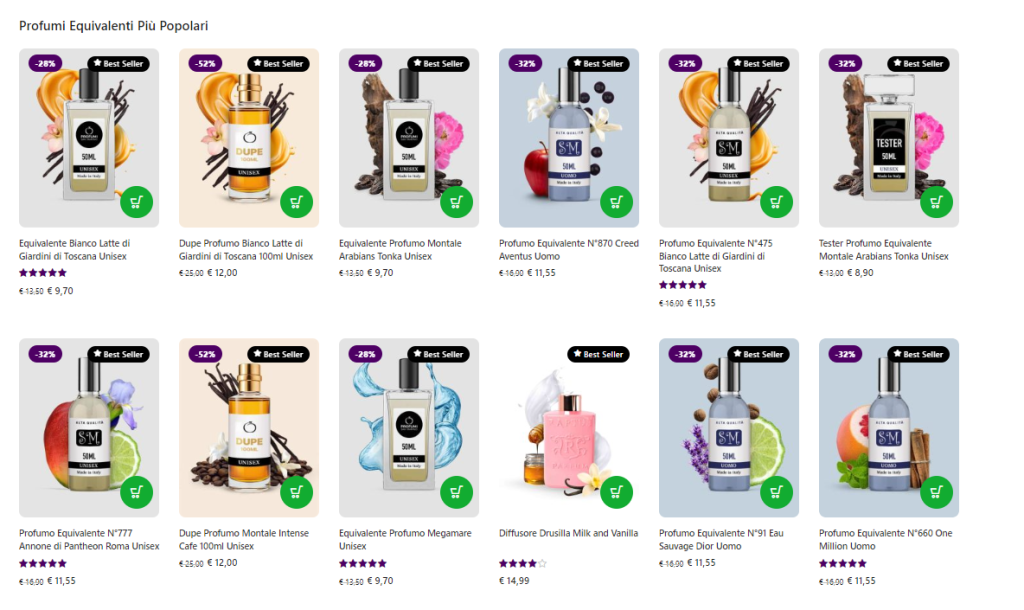
Task: Add N°870 Creed Aventus to cart
Action: [x=616, y=202]
